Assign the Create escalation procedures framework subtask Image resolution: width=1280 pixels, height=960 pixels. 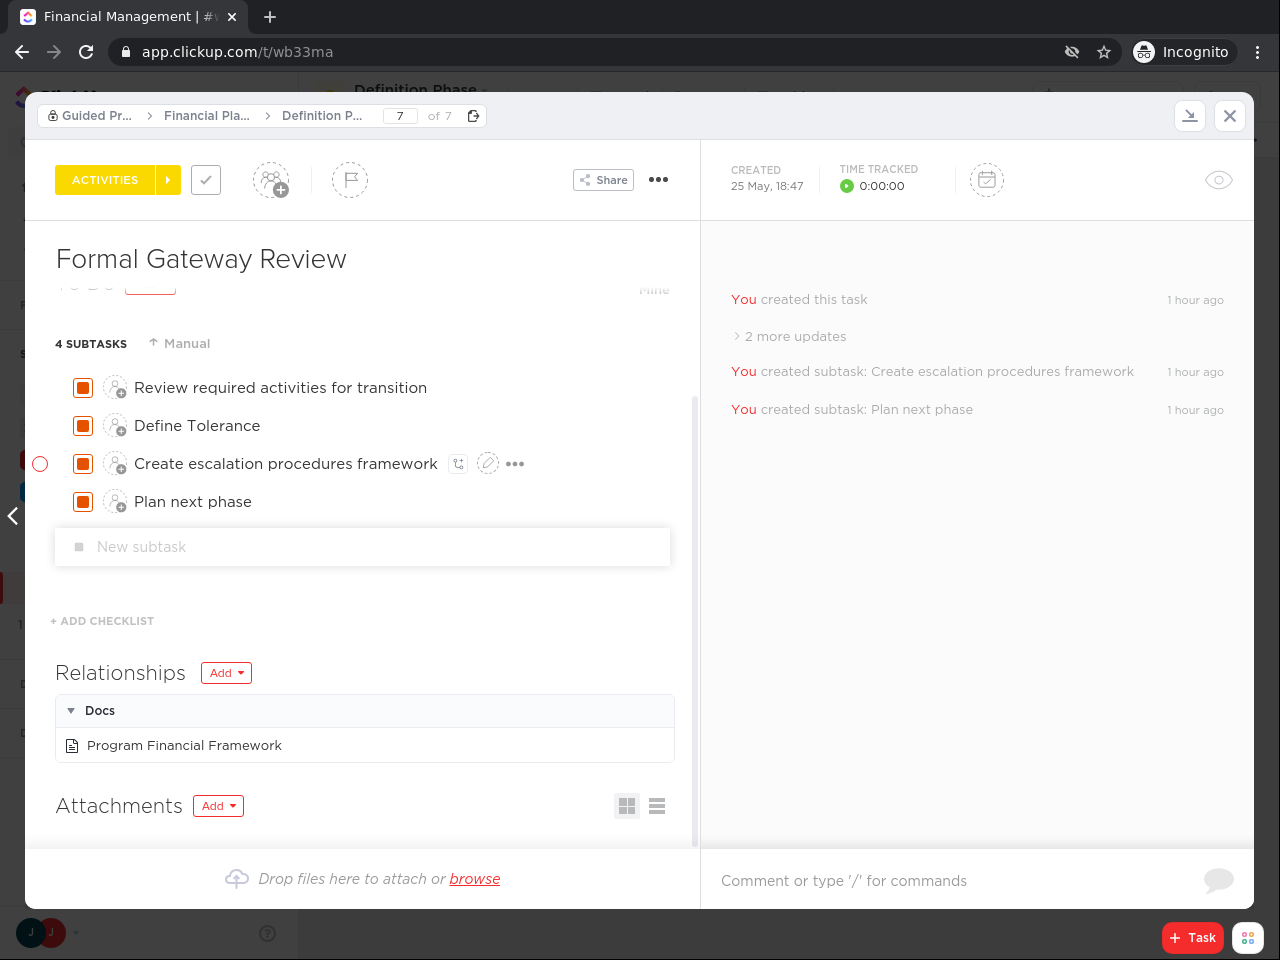[116, 464]
